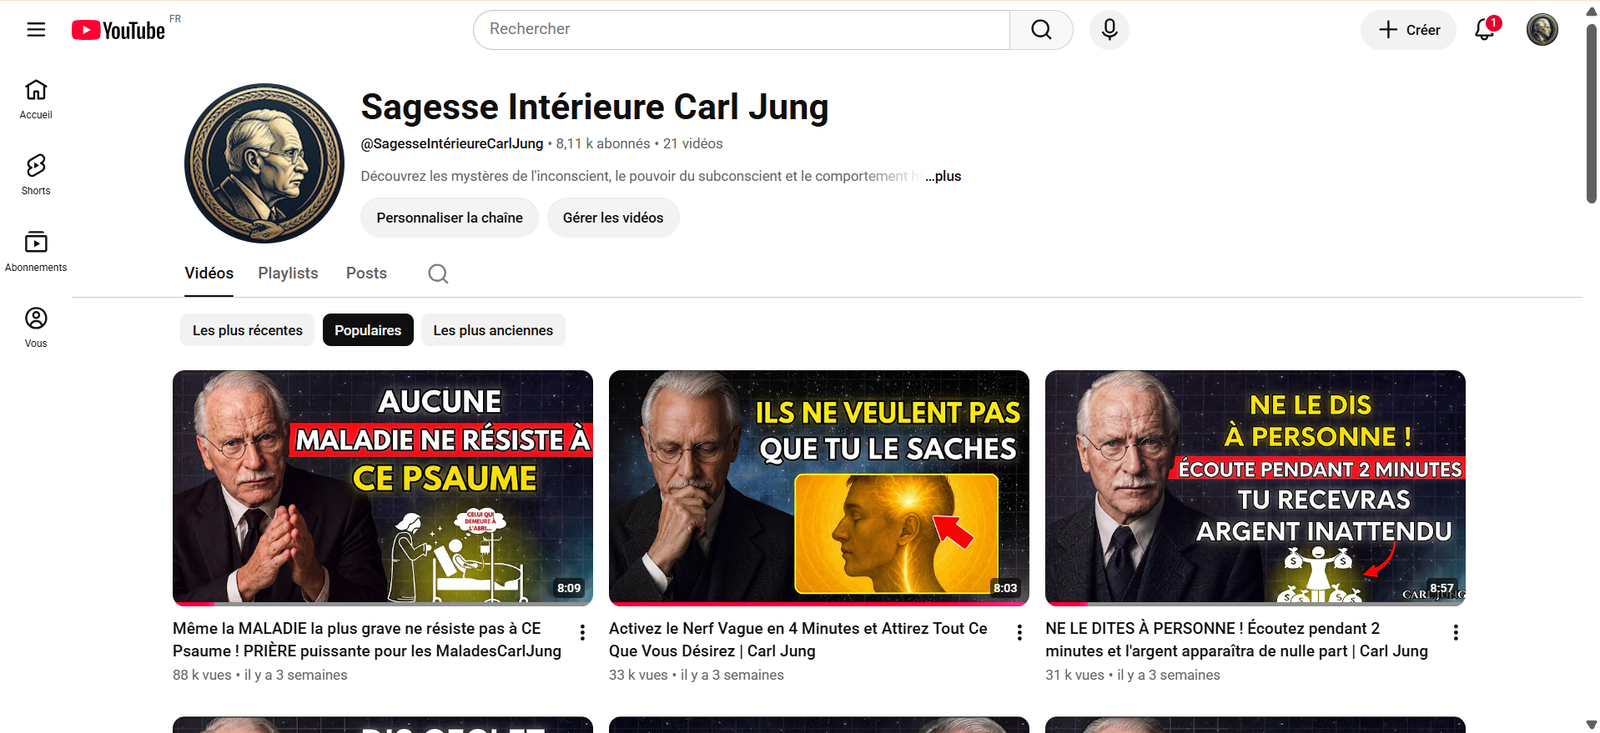Search within the channel using the magnifier
This screenshot has width=1600, height=733.
point(438,274)
